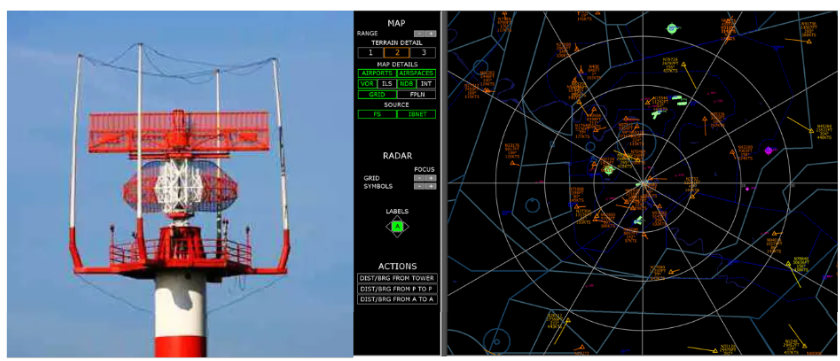Toggle AIRPORTS map detail
Screen dimensions: 840x361
(377, 73)
